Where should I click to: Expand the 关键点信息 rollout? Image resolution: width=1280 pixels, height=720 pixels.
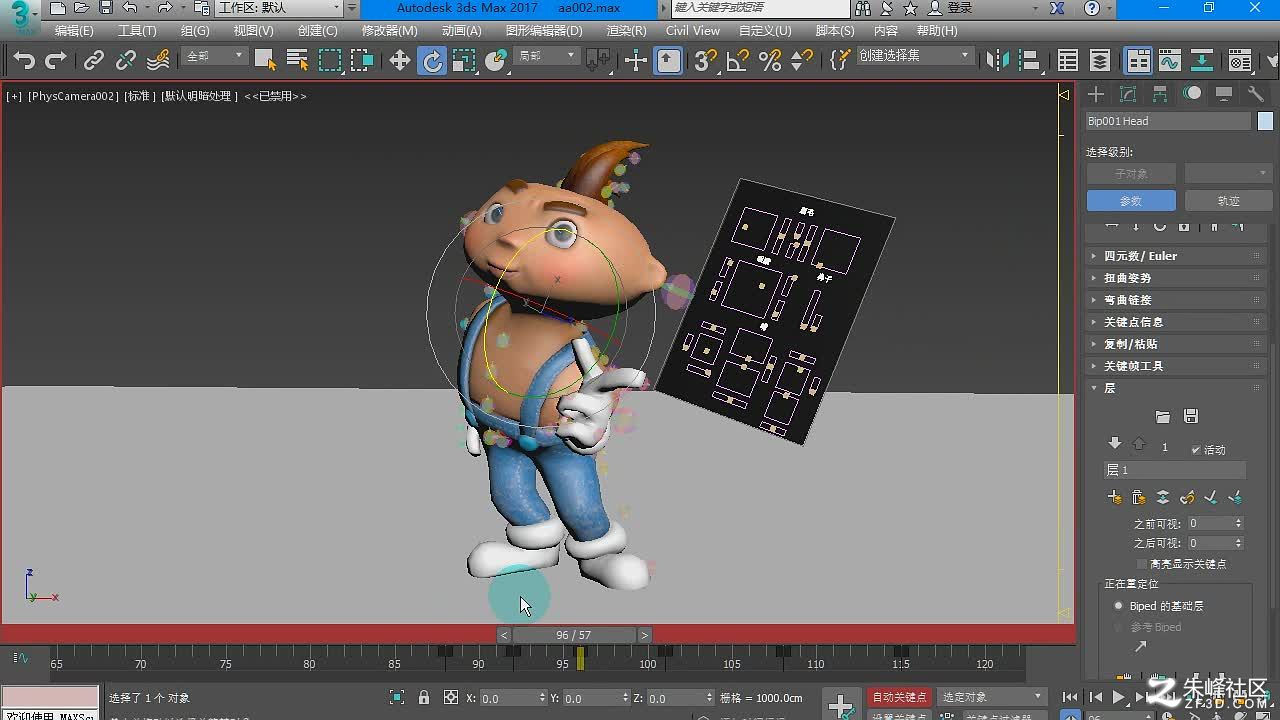[x=1176, y=322]
